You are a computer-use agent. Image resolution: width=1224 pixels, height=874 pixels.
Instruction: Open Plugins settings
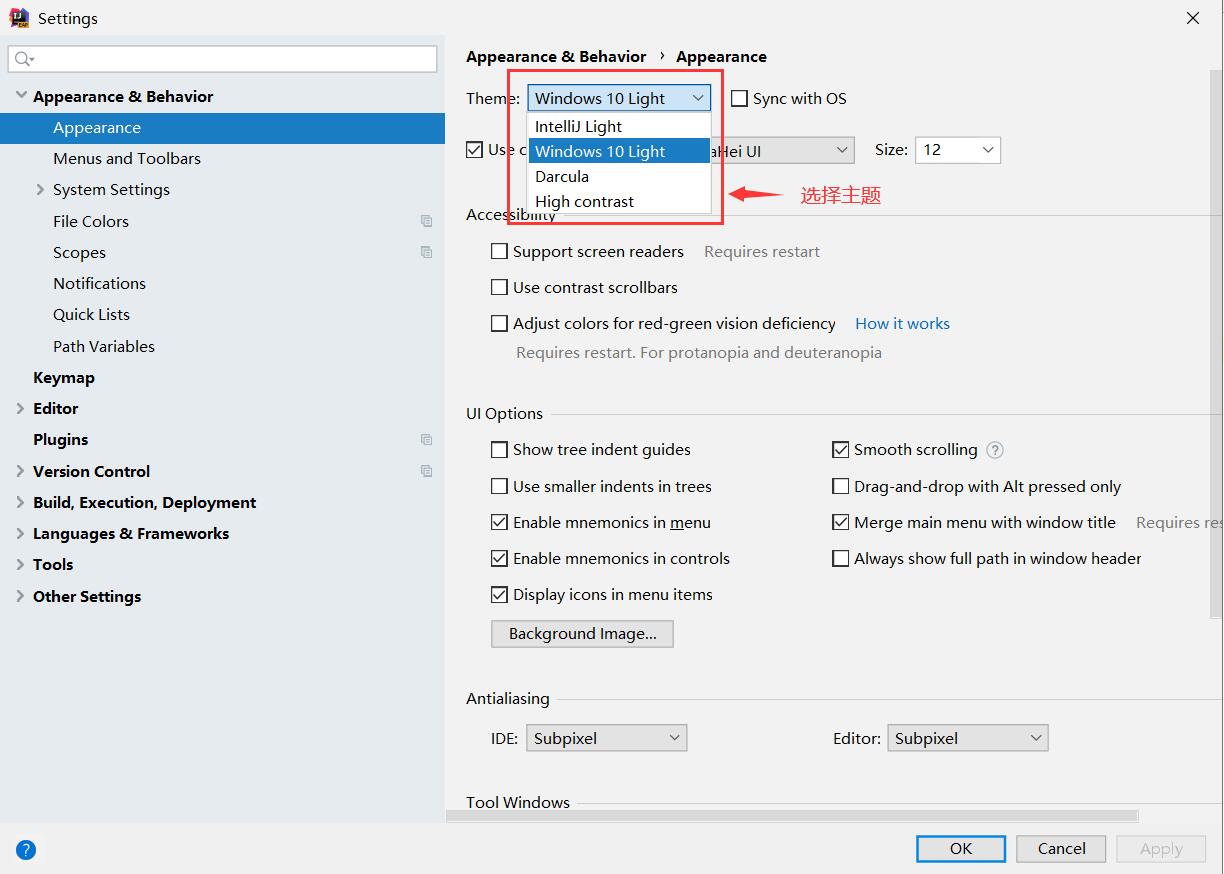point(60,439)
